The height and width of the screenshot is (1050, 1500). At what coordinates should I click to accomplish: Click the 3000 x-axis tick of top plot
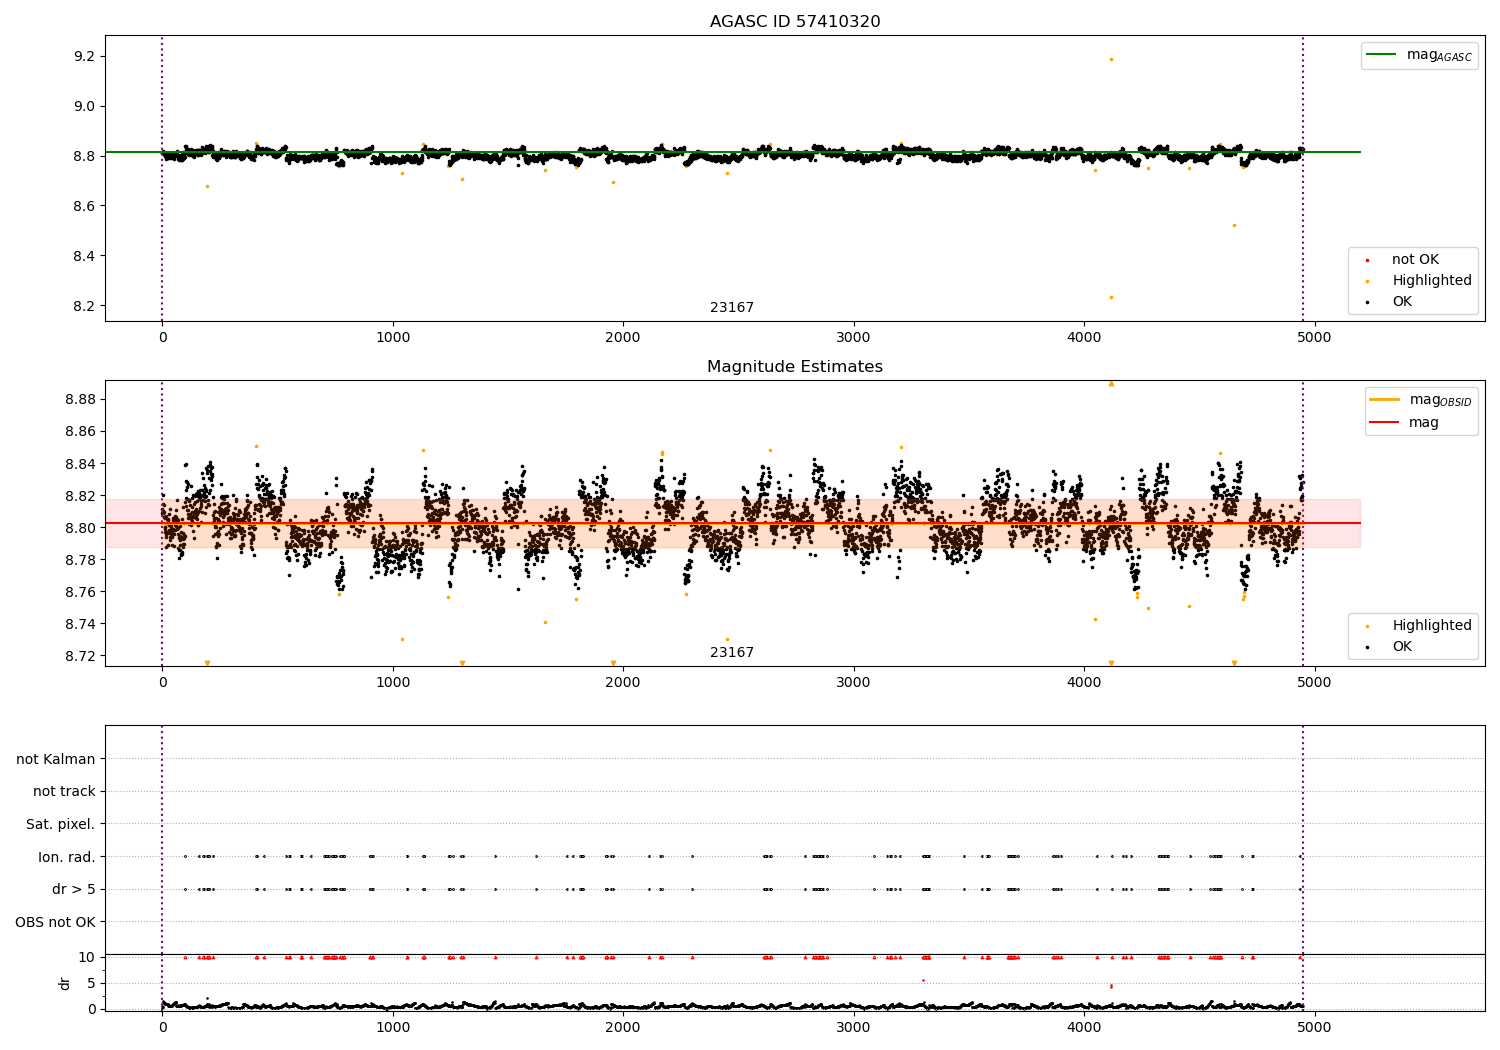[854, 338]
